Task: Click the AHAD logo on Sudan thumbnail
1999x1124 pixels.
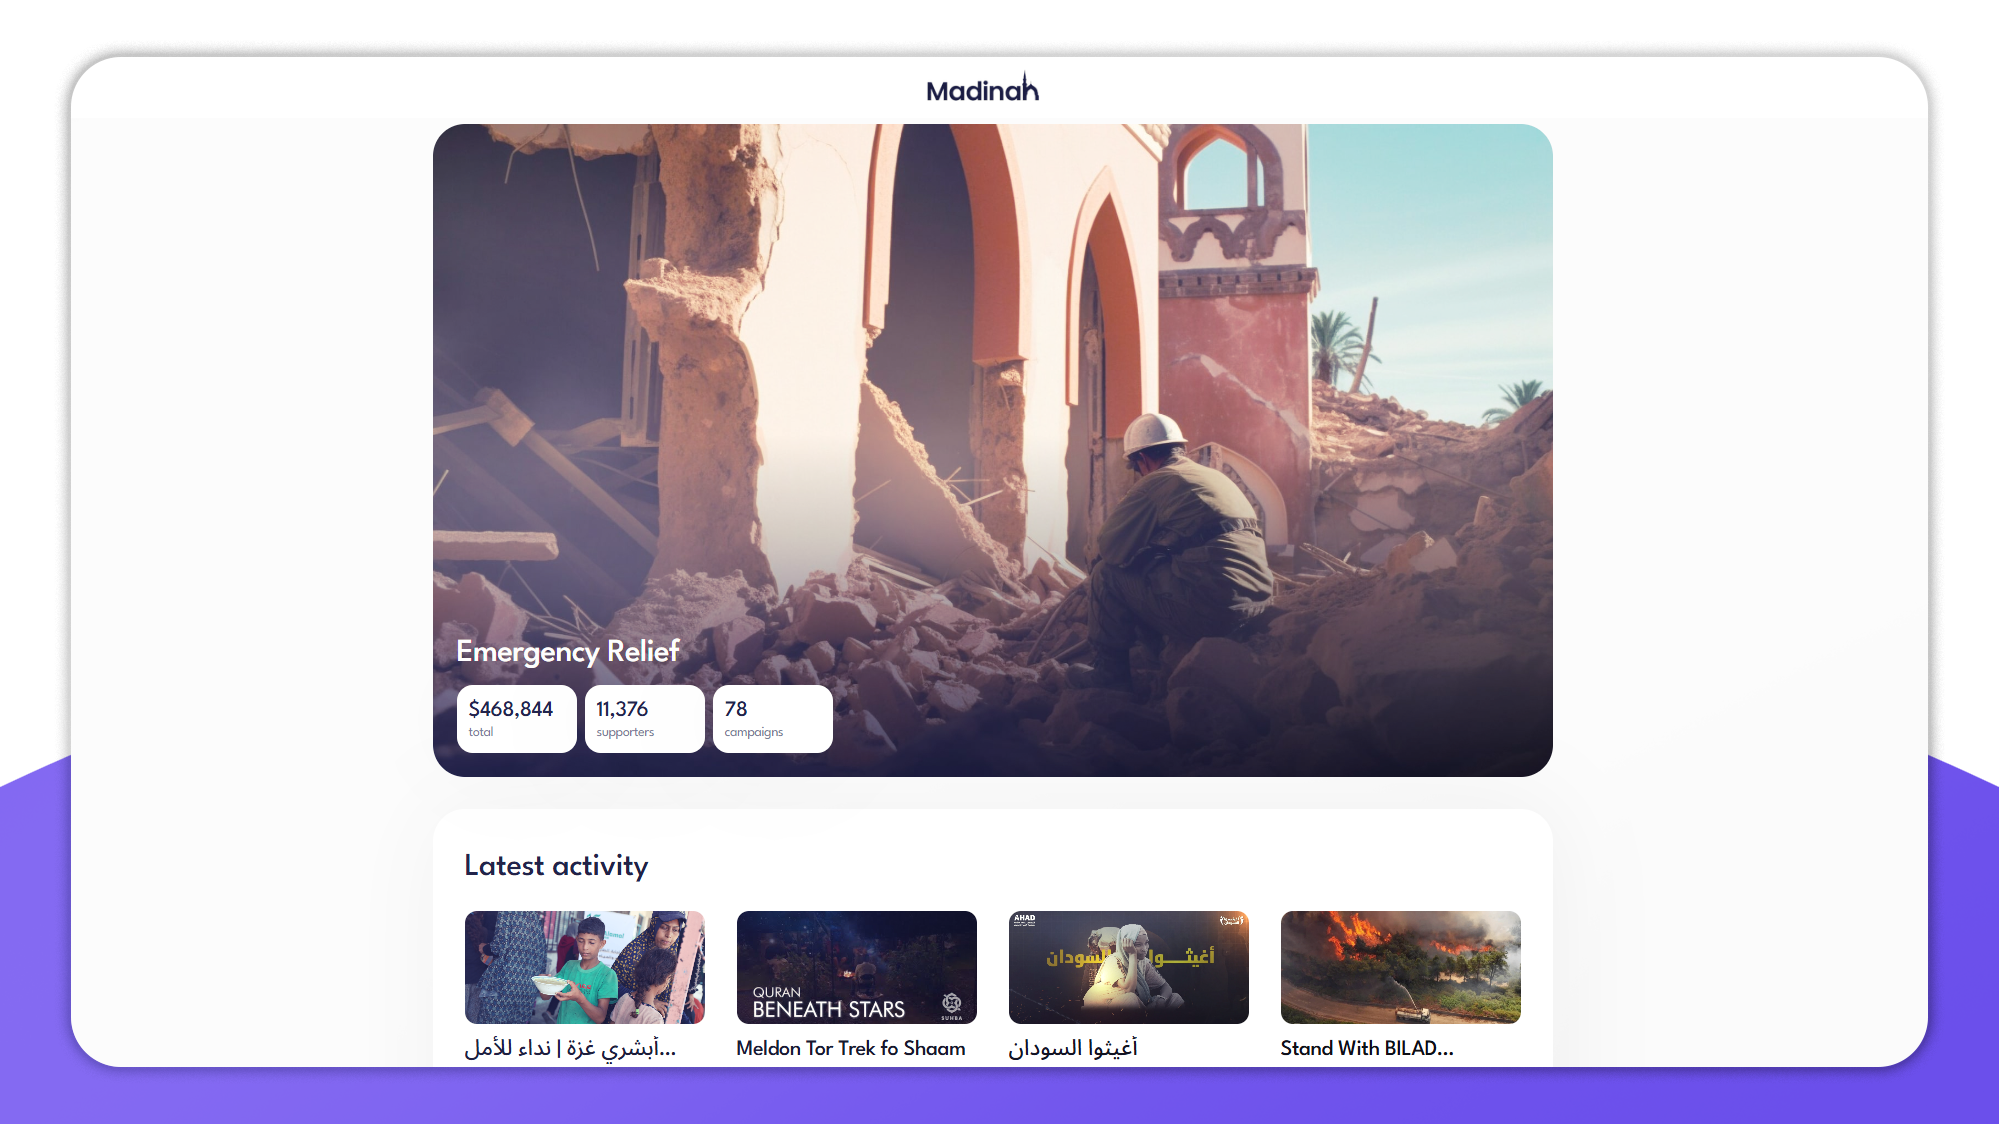Action: (x=1025, y=920)
